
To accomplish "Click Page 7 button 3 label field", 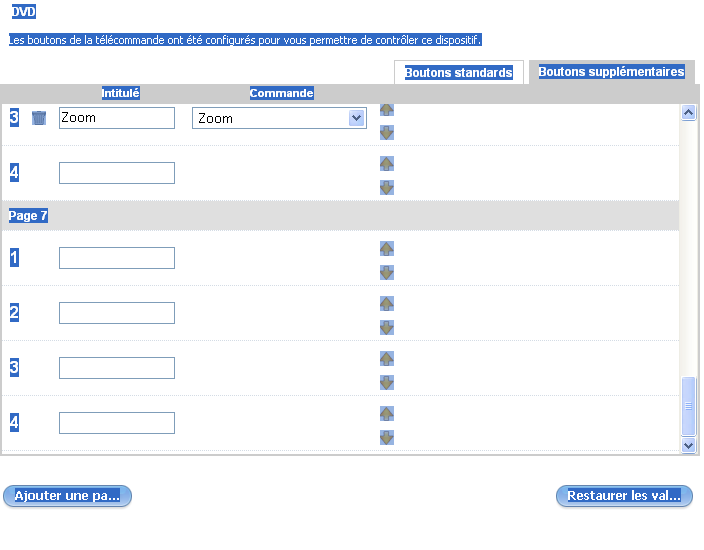I will coord(117,368).
